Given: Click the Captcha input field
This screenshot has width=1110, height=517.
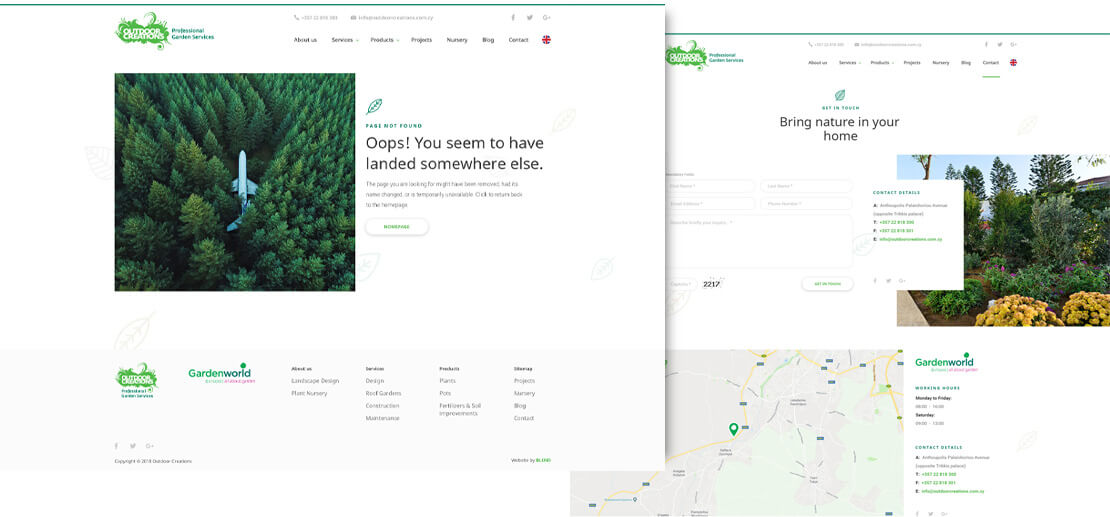Looking at the screenshot, I should (x=682, y=284).
